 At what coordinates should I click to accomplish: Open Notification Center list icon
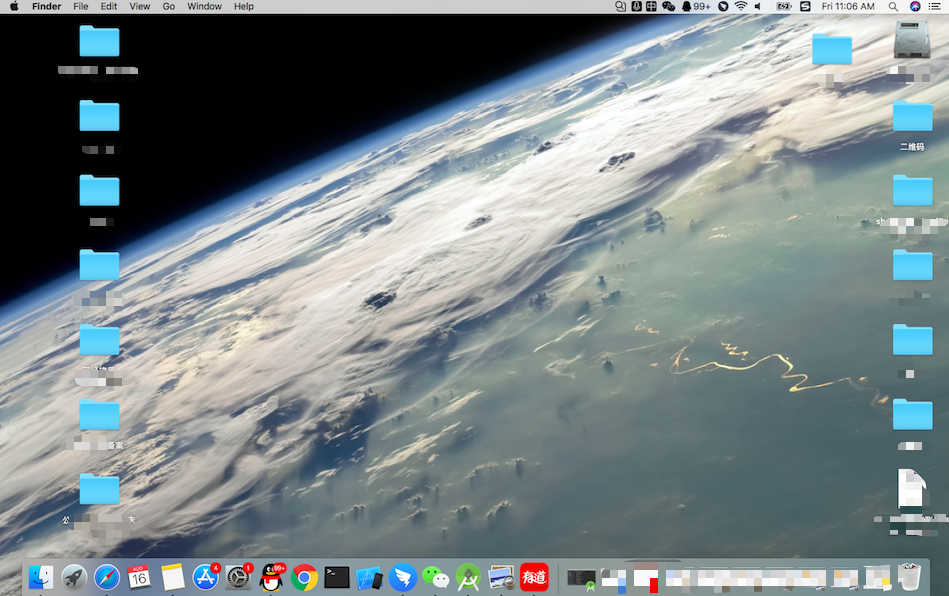pos(934,6)
